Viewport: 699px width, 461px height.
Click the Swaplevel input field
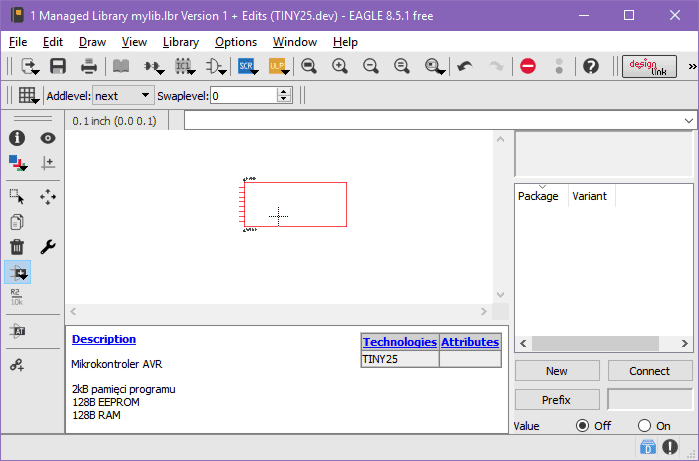tap(243, 95)
